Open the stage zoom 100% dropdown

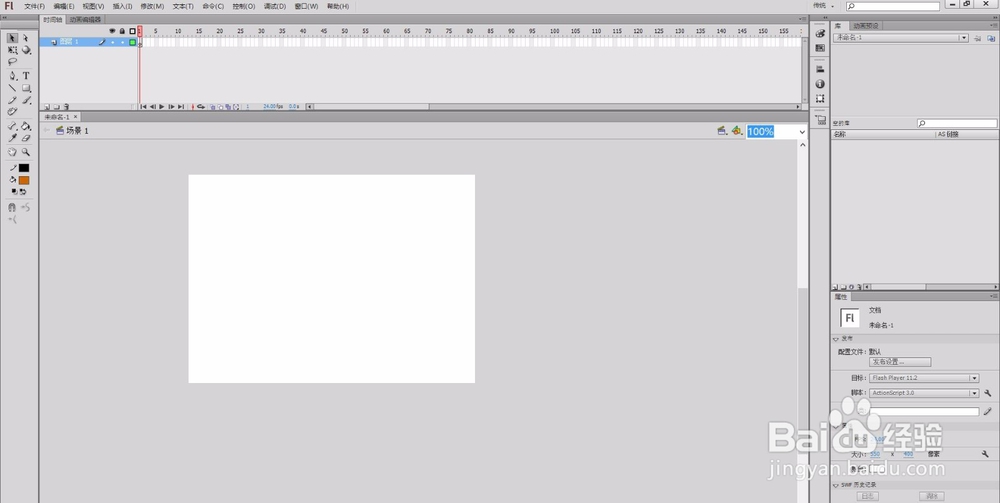(x=802, y=132)
